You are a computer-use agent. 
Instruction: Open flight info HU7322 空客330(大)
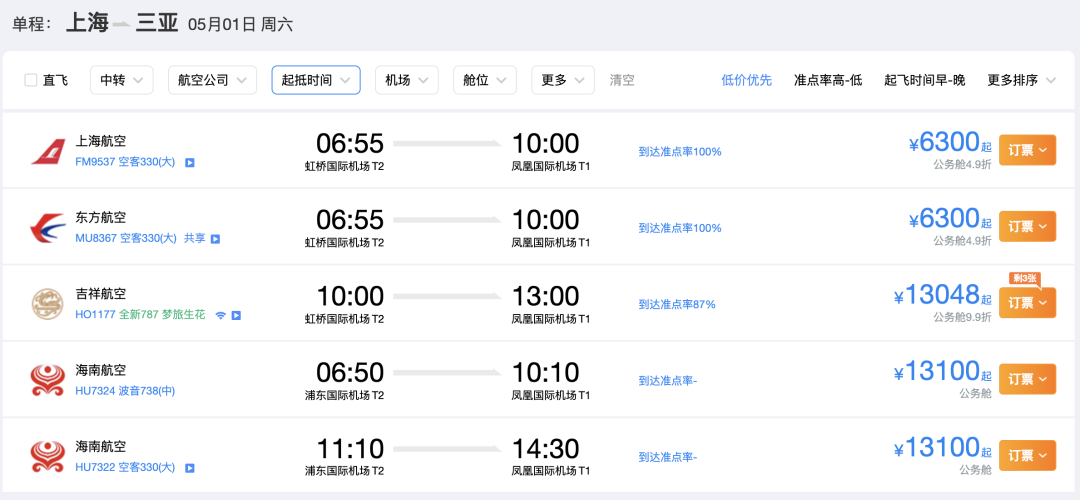[125, 468]
